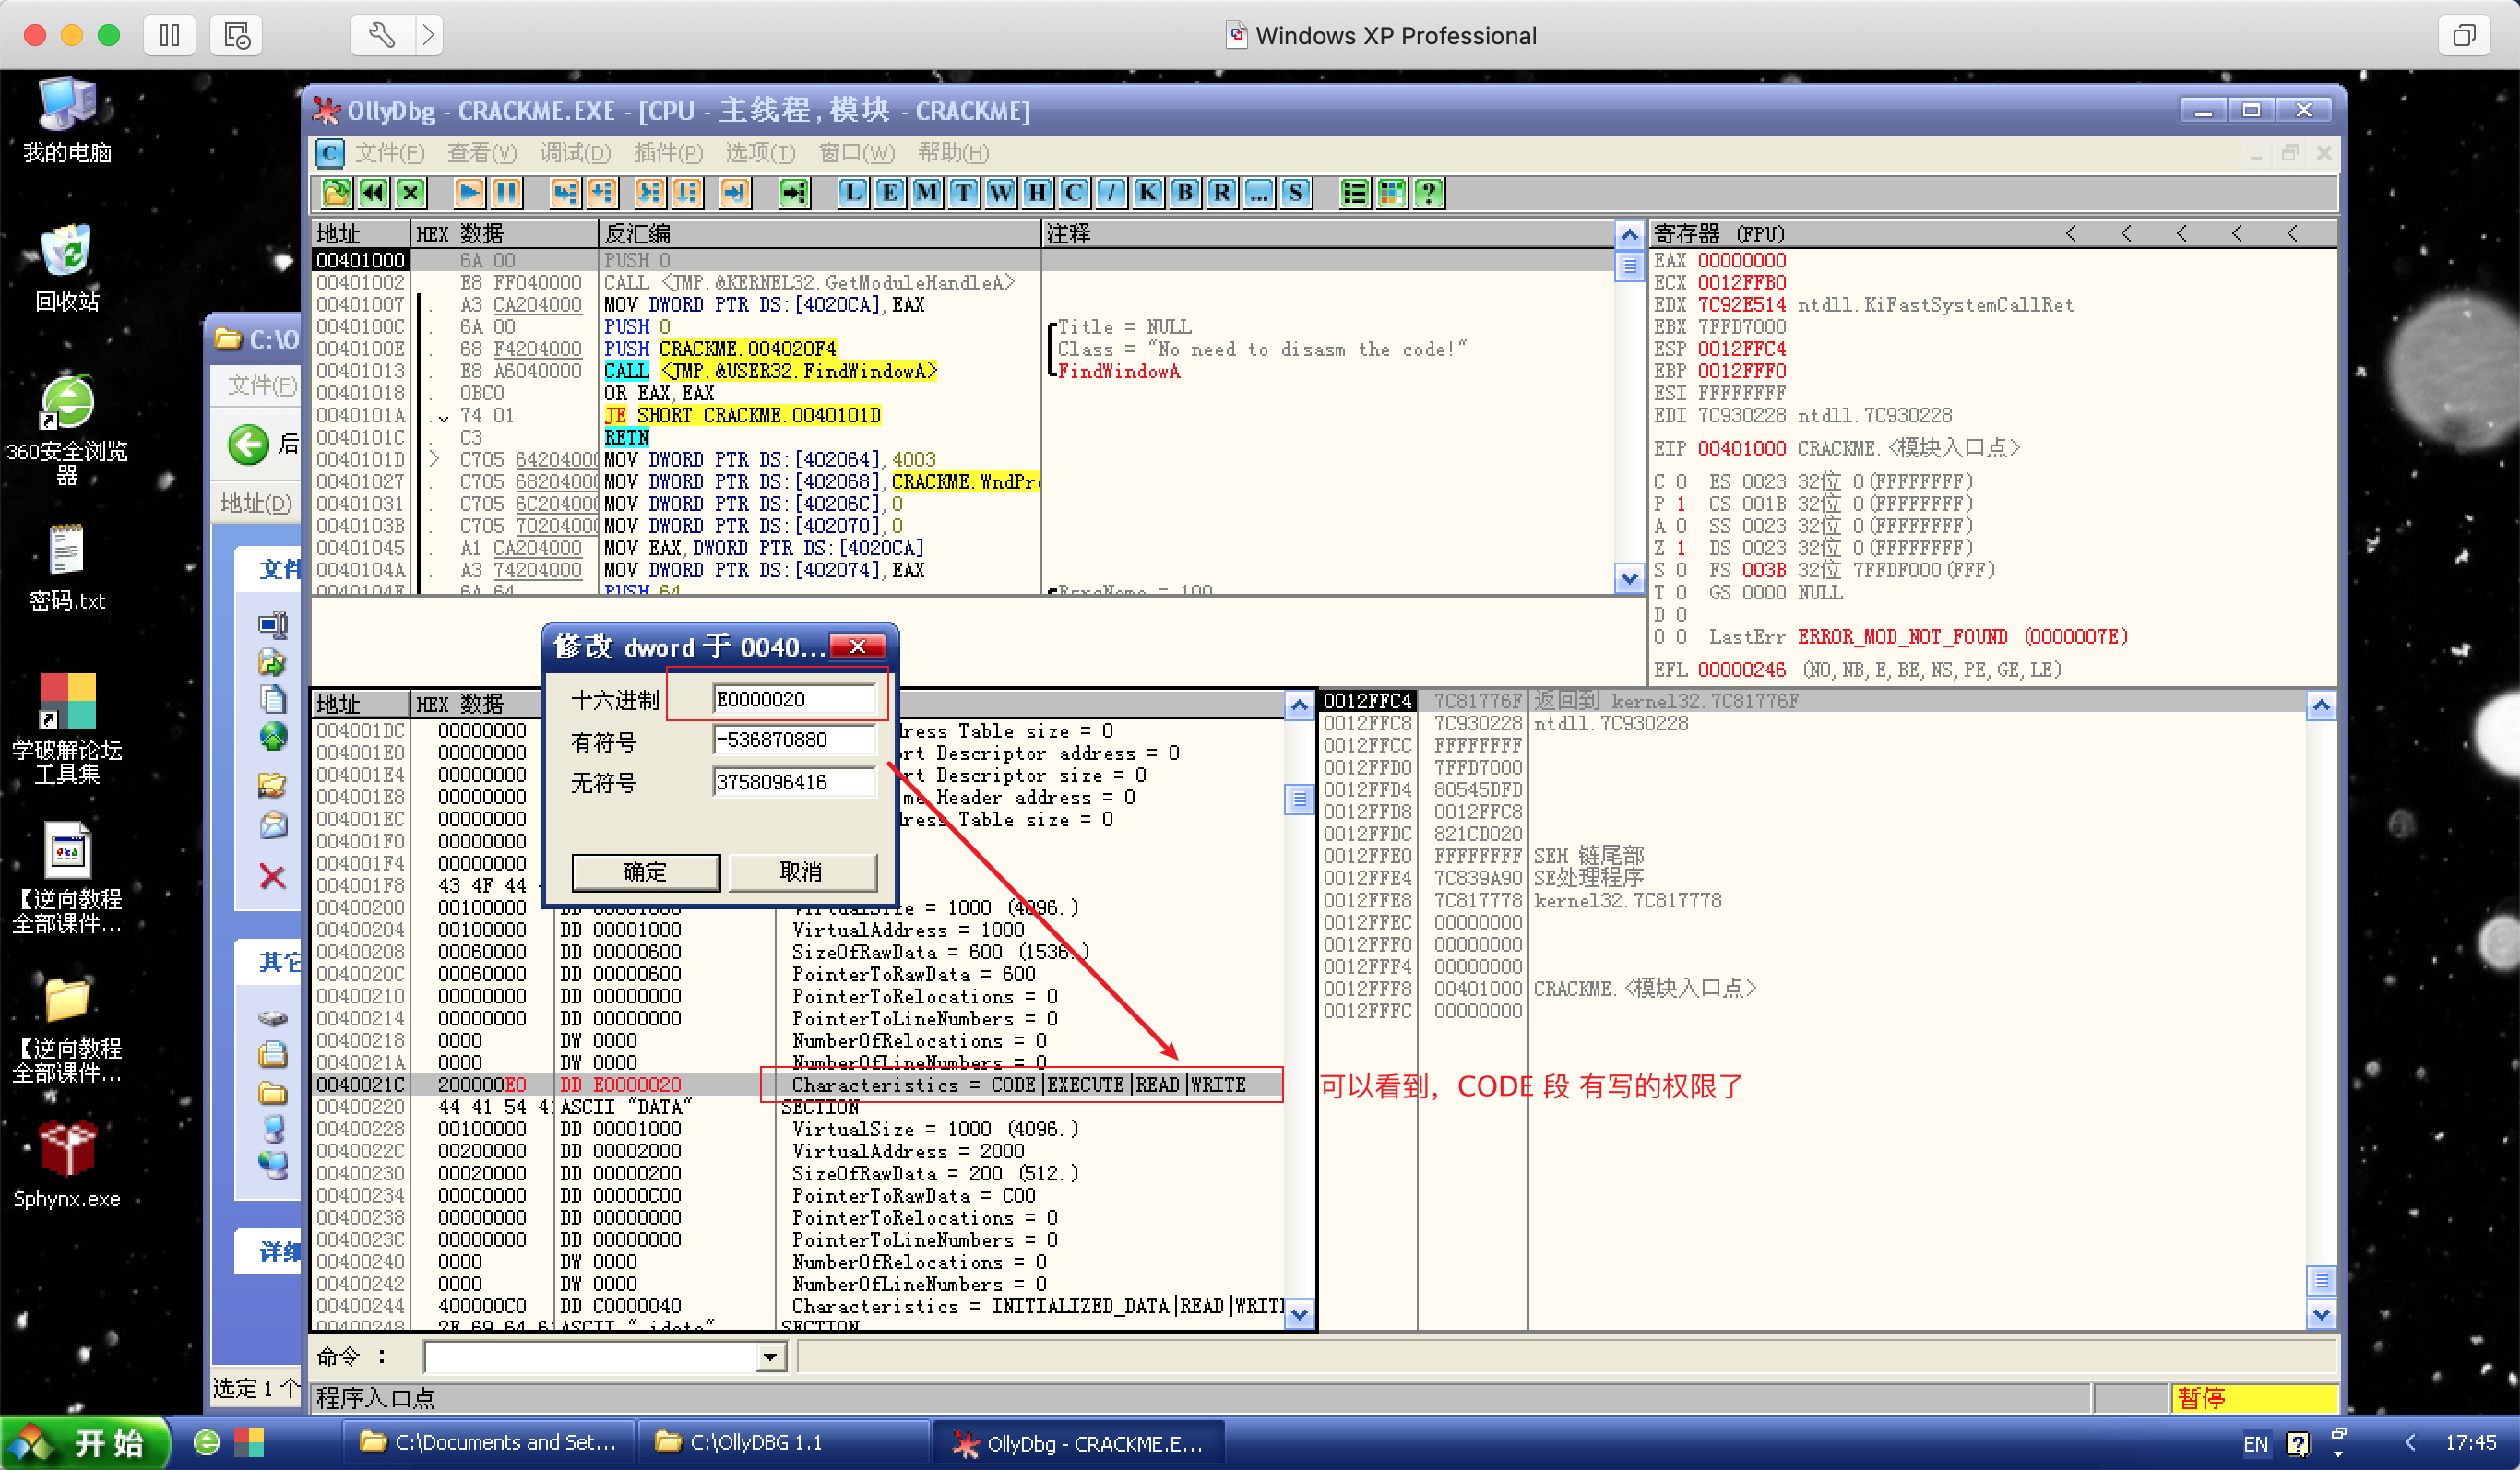Click the Pause execution toolbar icon
This screenshot has height=1470, width=2520.
506,192
